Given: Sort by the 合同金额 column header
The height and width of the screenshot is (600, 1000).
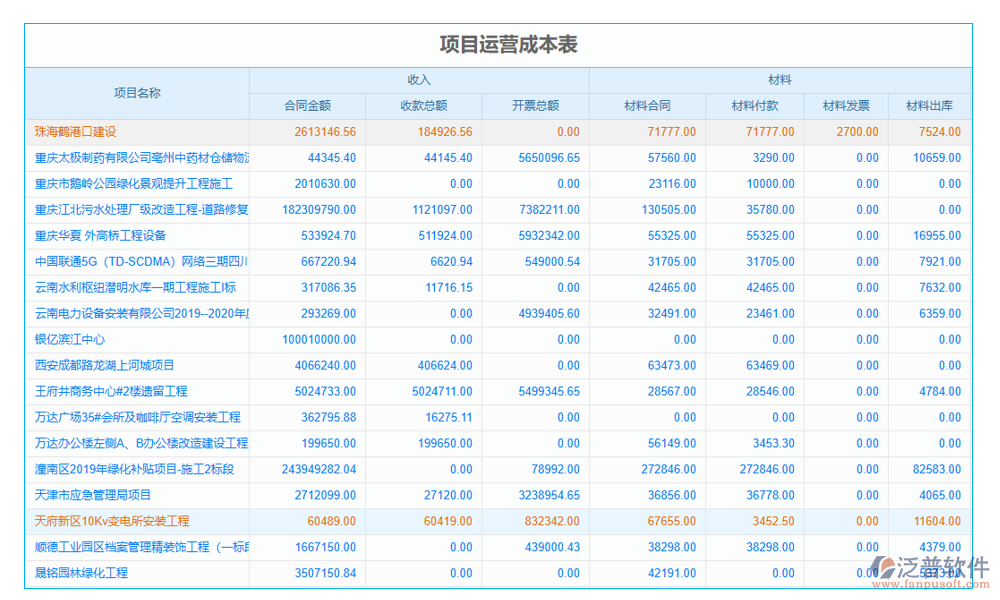Looking at the screenshot, I should 307,105.
